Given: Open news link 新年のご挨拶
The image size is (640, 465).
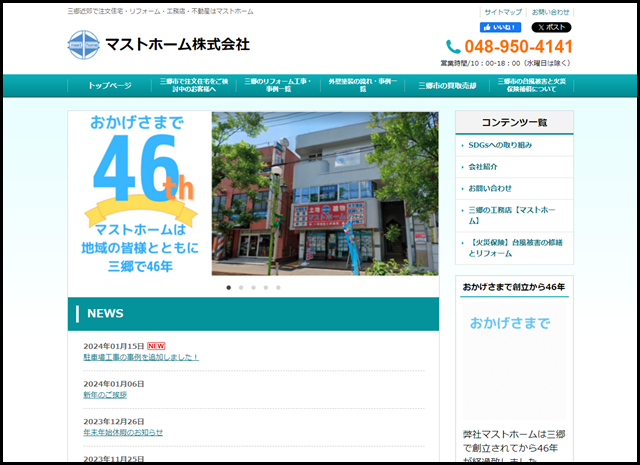Looking at the screenshot, I should 105,395.
